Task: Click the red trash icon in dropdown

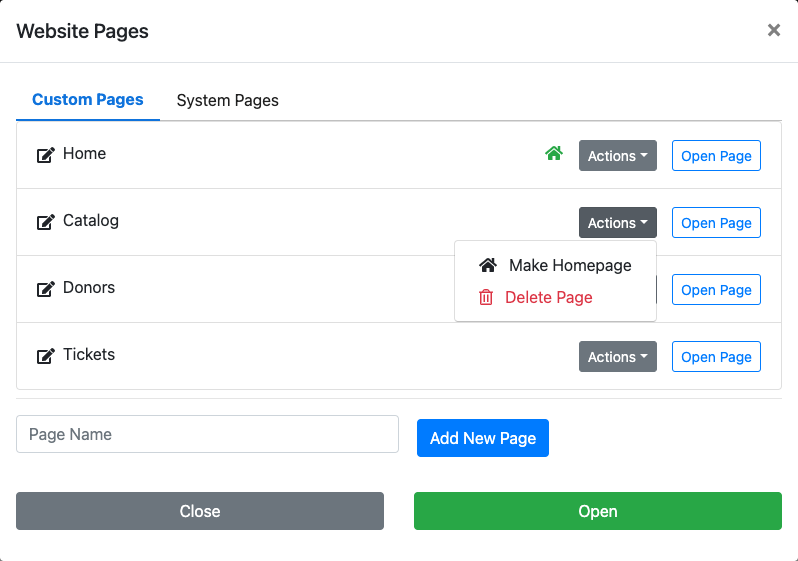Action: coord(486,297)
